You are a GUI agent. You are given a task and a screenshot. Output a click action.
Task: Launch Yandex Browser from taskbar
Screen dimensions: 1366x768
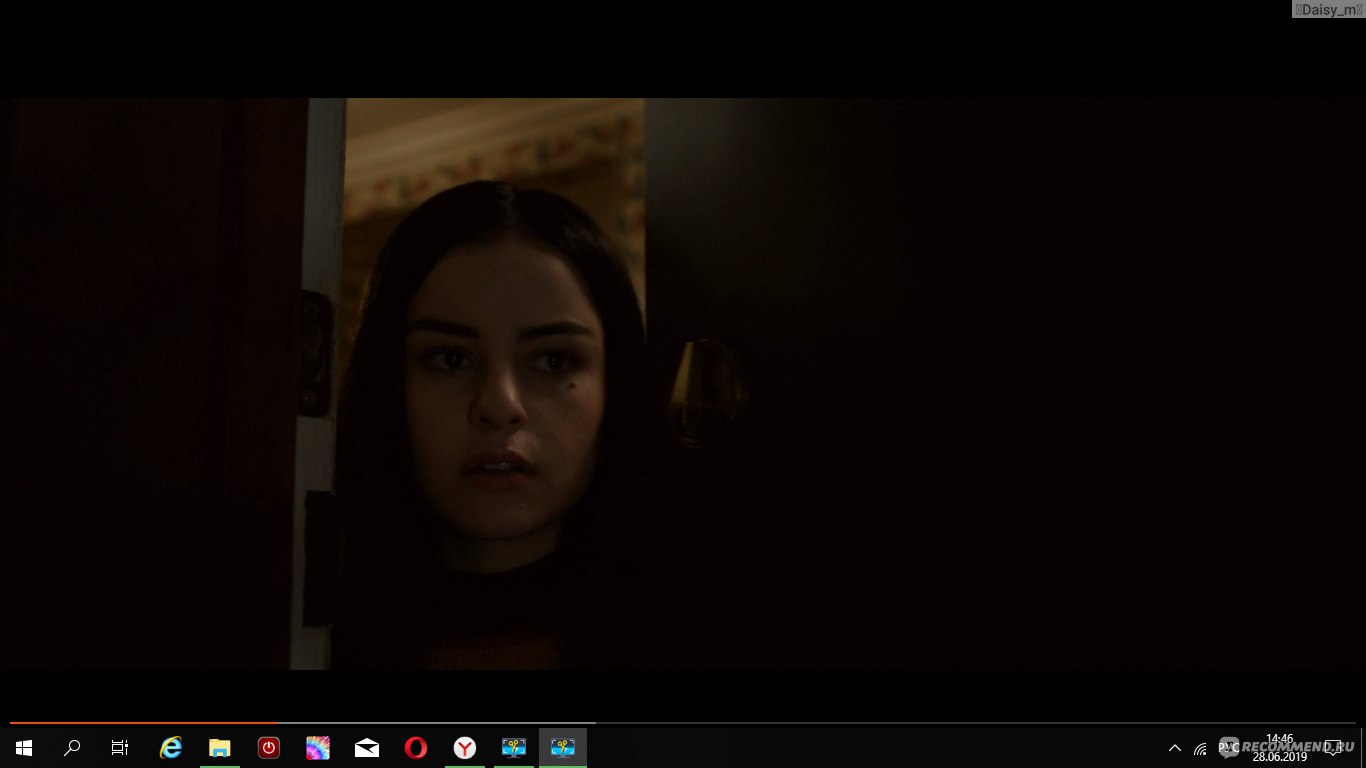click(x=465, y=748)
